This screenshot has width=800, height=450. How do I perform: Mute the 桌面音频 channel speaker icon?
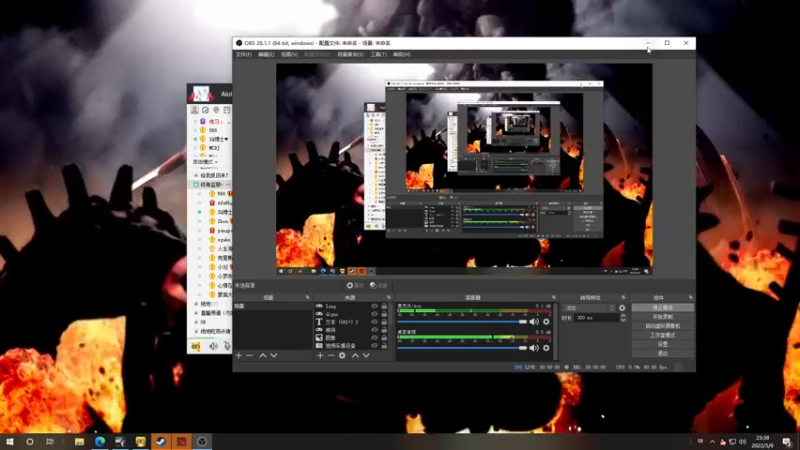[x=534, y=348]
